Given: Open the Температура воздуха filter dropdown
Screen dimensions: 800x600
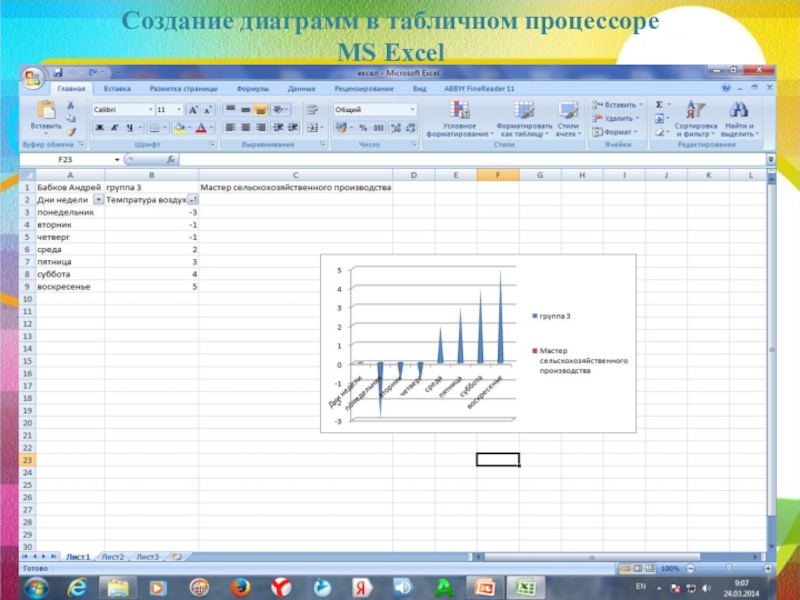Looking at the screenshot, I should 192,199.
